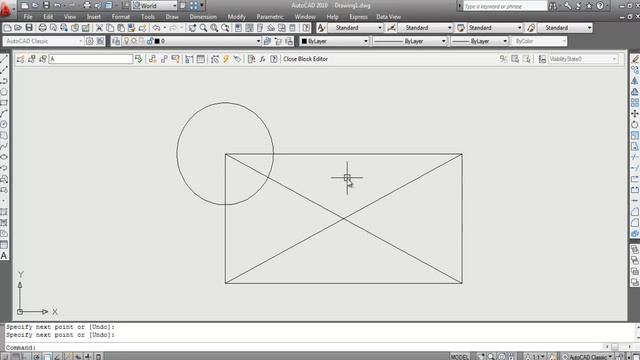This screenshot has width=640, height=360.
Task: Open the File menu
Action: point(28,17)
